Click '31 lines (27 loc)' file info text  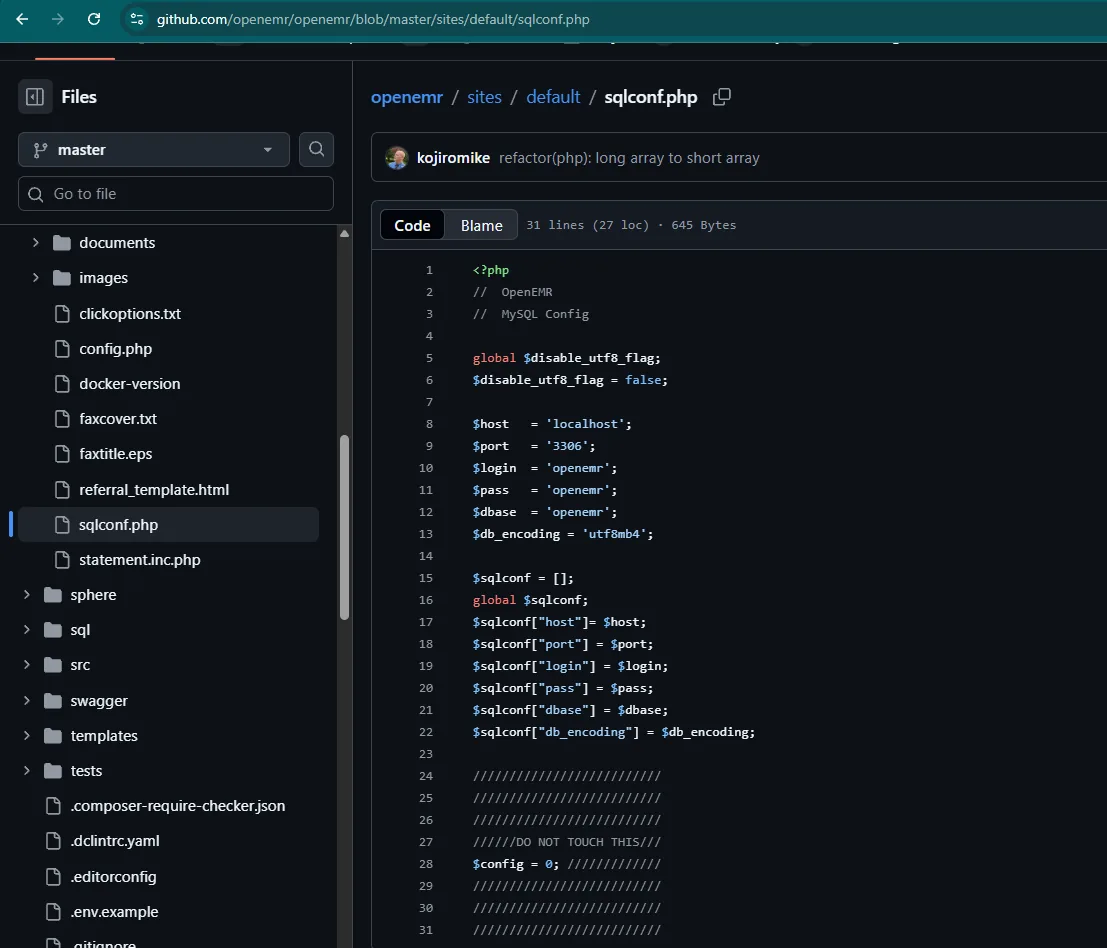[x=587, y=225]
